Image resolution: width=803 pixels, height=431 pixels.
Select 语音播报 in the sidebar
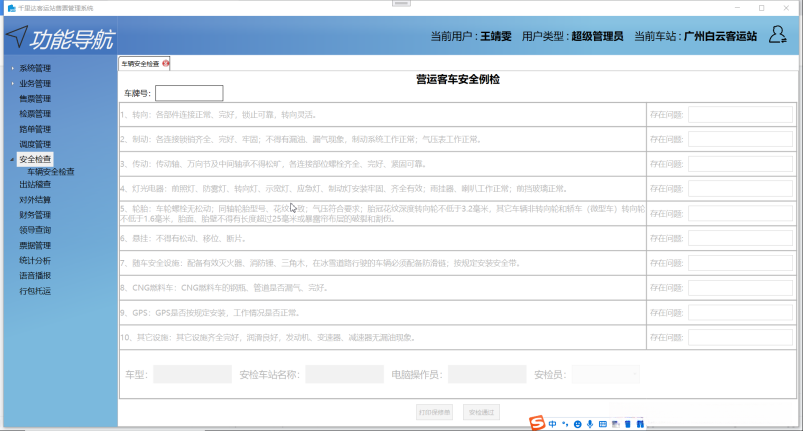click(x=35, y=275)
